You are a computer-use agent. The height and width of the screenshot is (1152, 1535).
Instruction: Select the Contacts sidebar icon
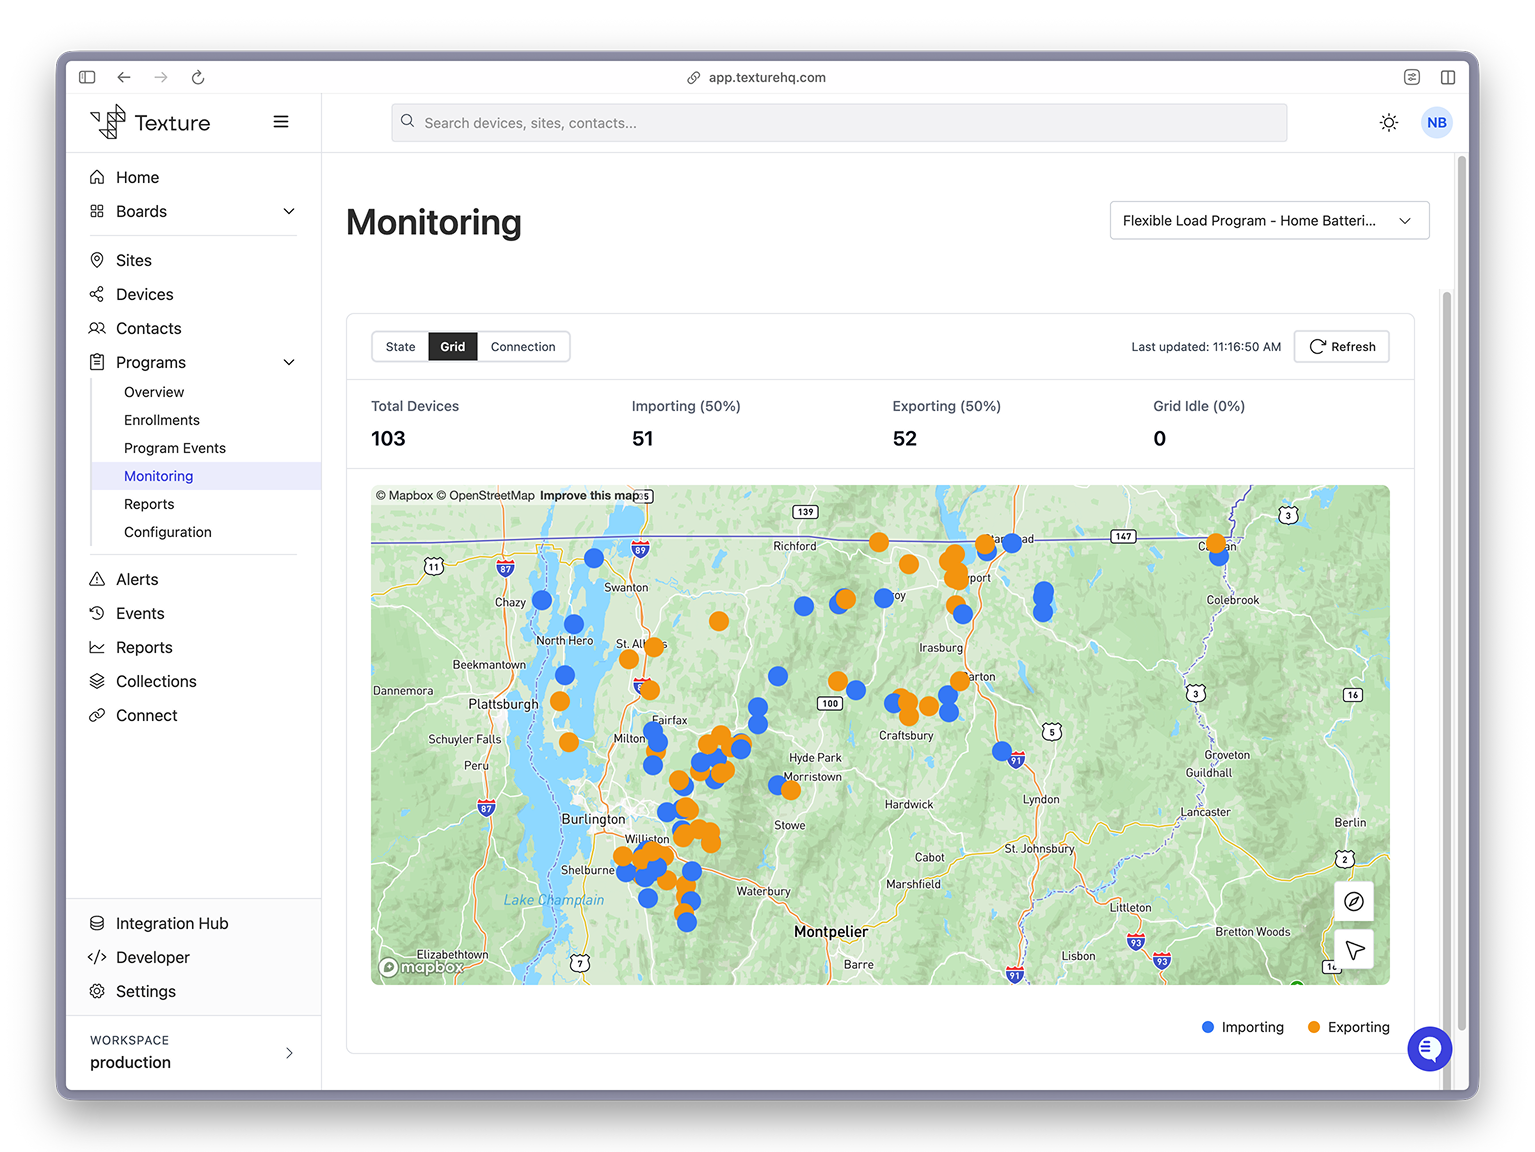(97, 328)
